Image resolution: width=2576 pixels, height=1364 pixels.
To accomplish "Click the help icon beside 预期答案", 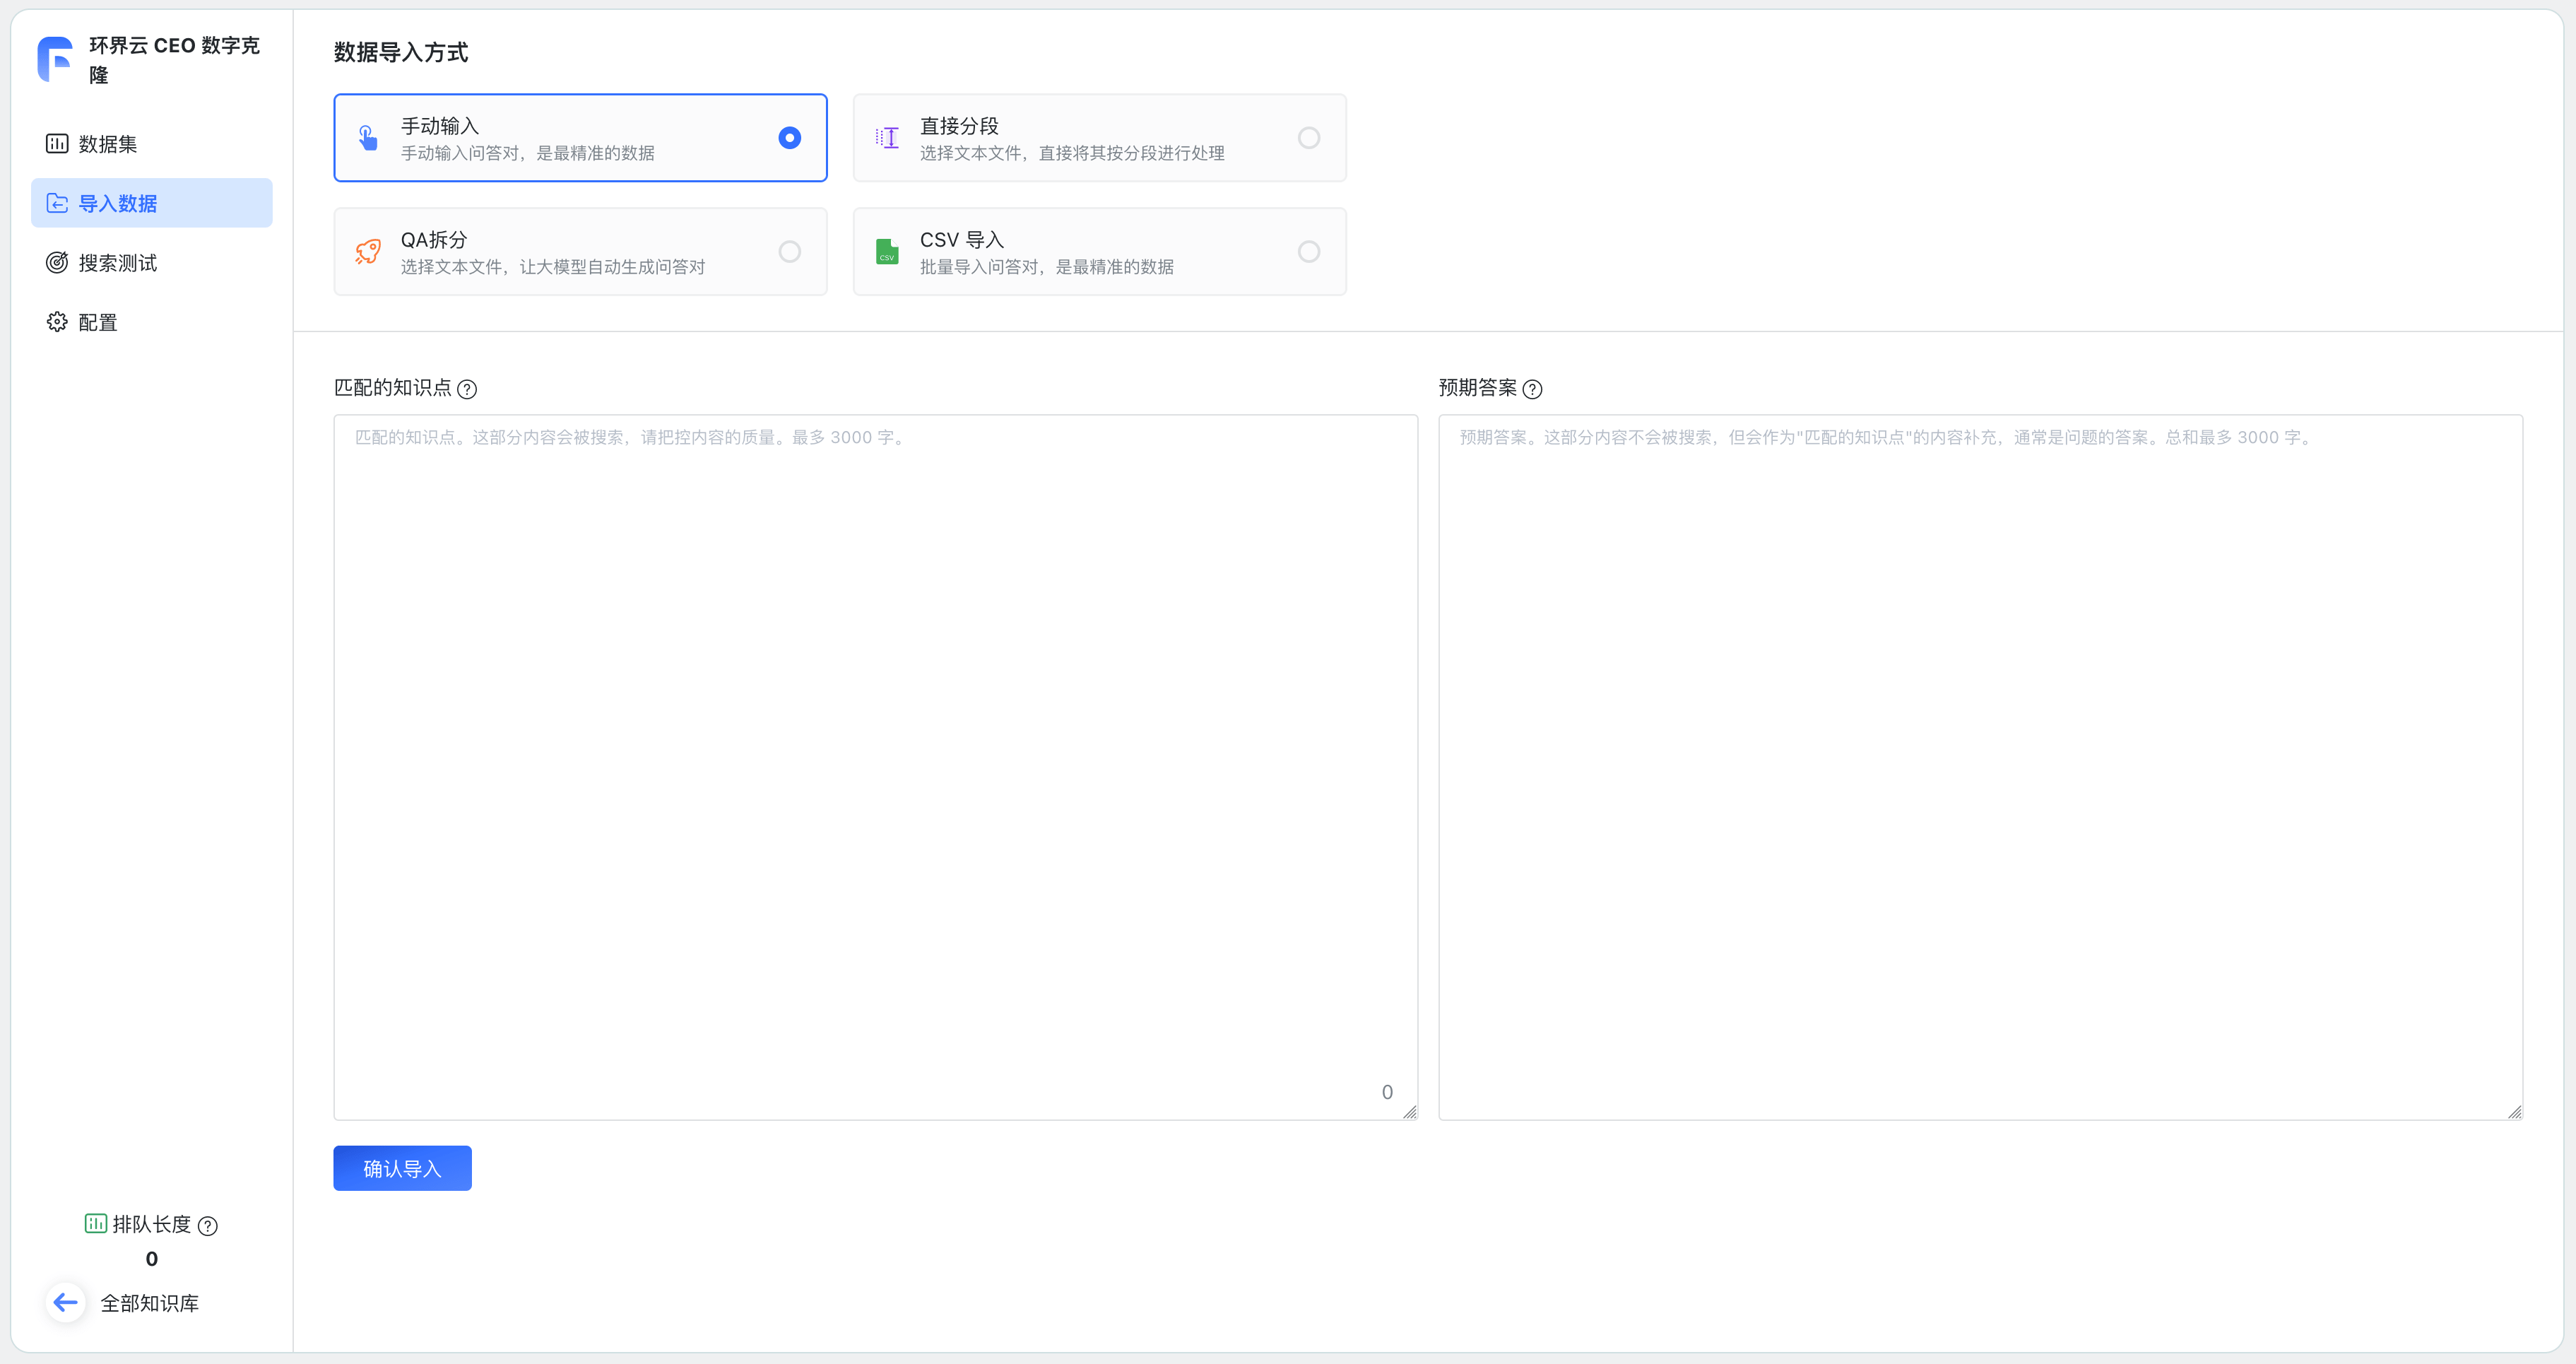I will (1532, 389).
